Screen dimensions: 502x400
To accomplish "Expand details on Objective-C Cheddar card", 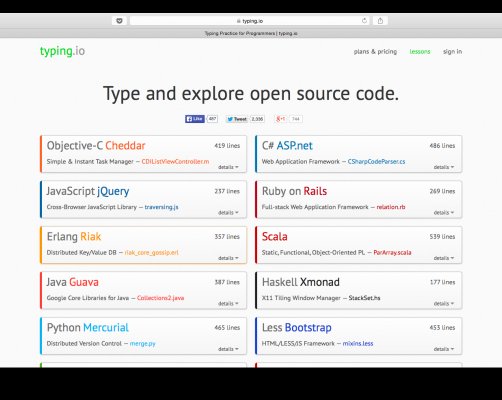I will tap(228, 167).
